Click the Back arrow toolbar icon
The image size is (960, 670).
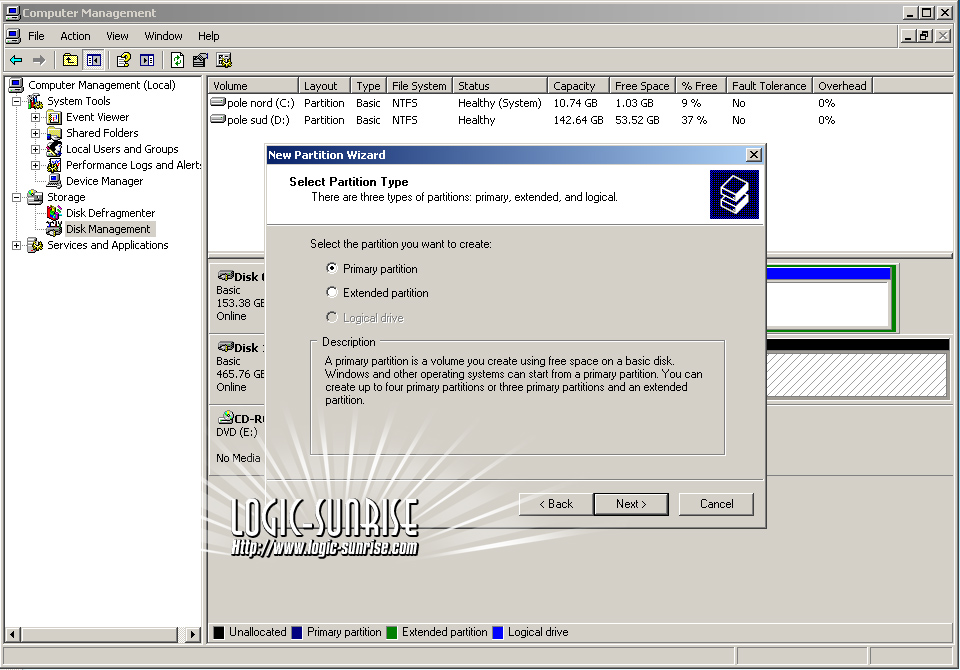tap(16, 60)
